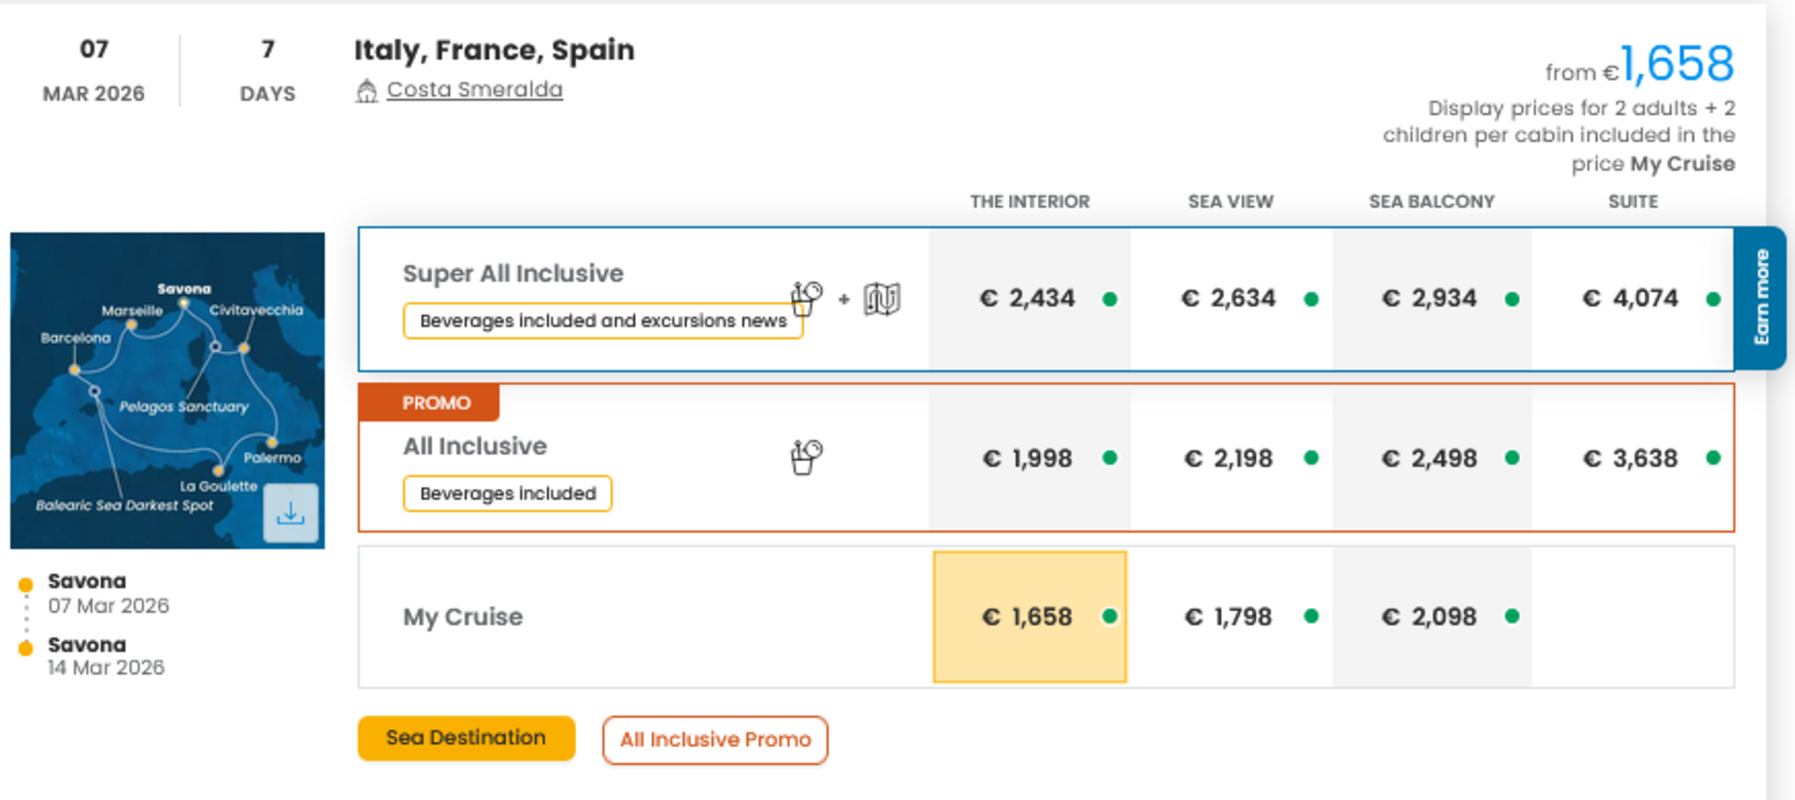Select All Inclusive Interior €1,998 price

(x=1029, y=459)
